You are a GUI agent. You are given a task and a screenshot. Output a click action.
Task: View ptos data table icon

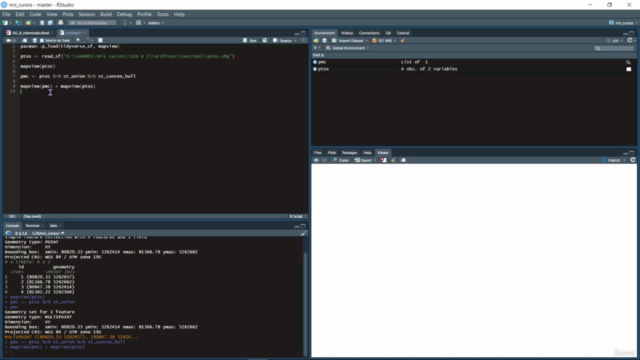[x=629, y=69]
